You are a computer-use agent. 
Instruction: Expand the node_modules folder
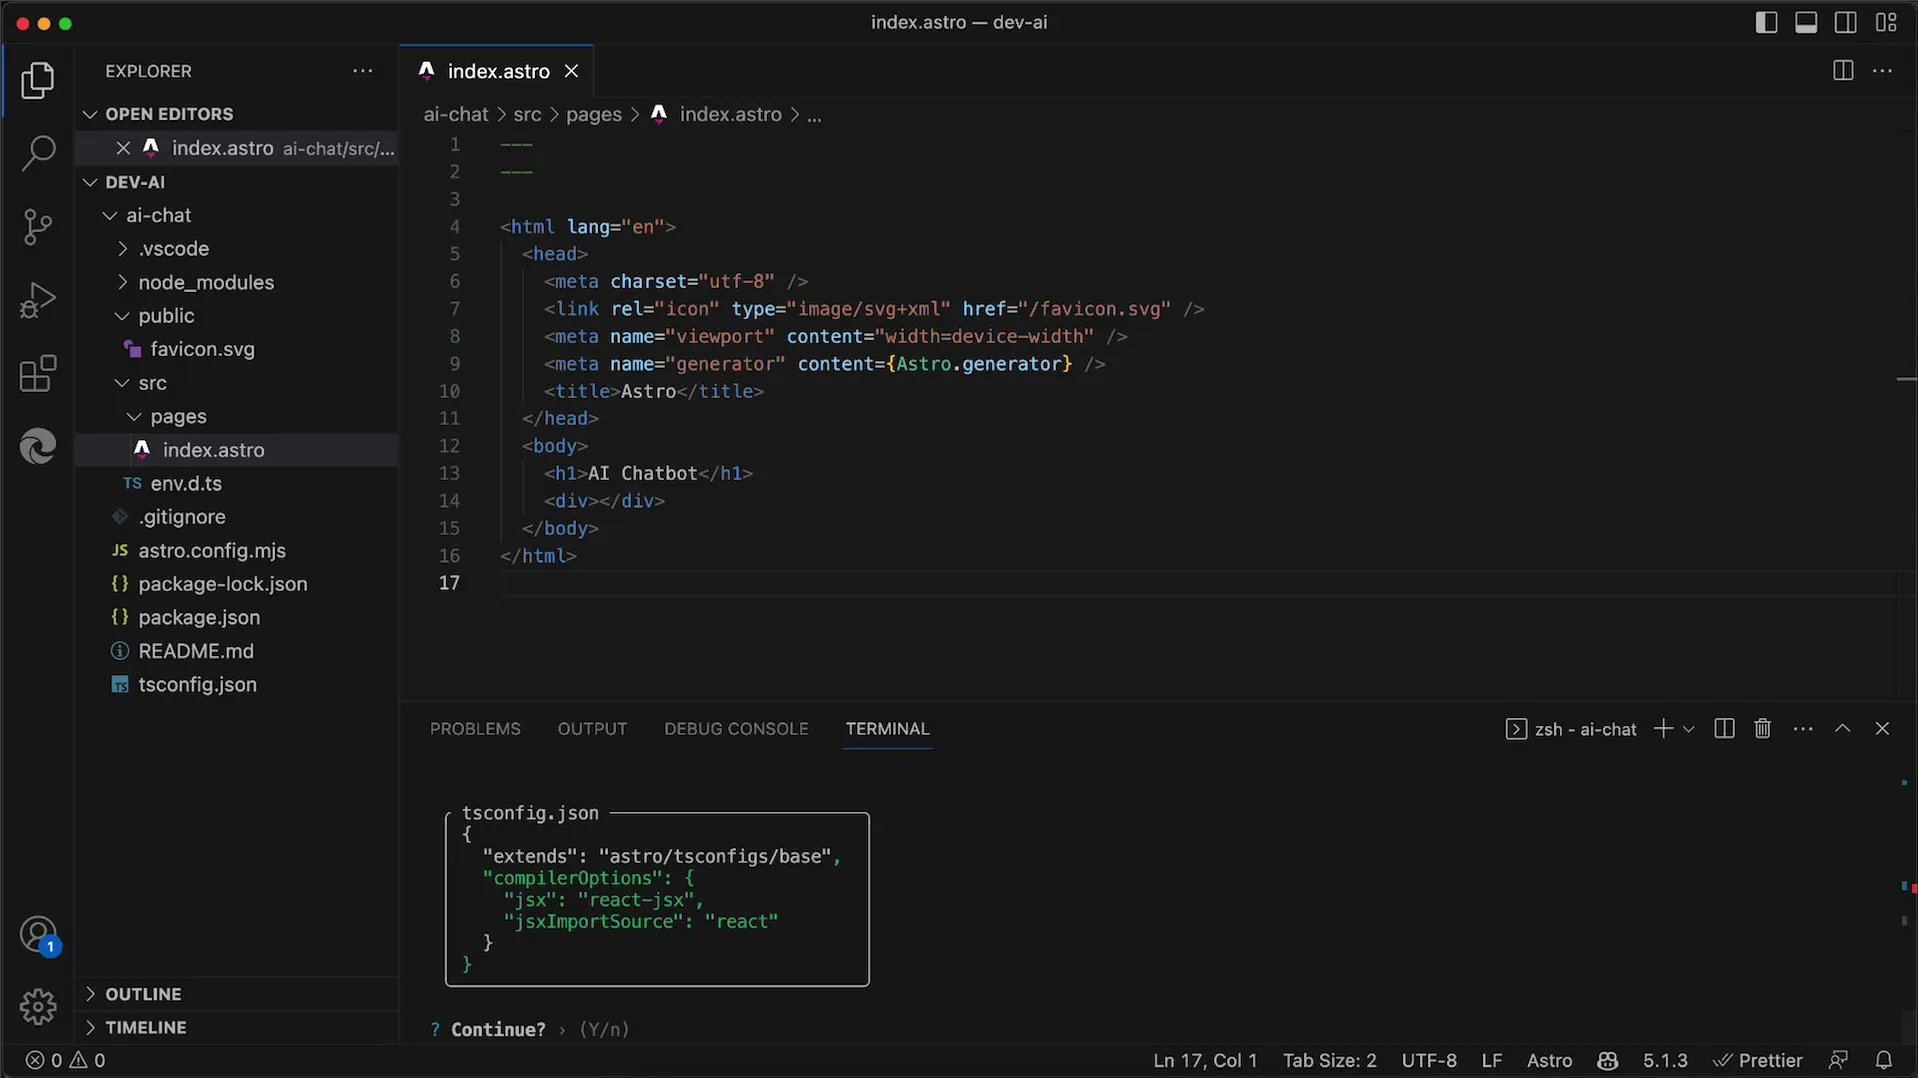(x=236, y=282)
